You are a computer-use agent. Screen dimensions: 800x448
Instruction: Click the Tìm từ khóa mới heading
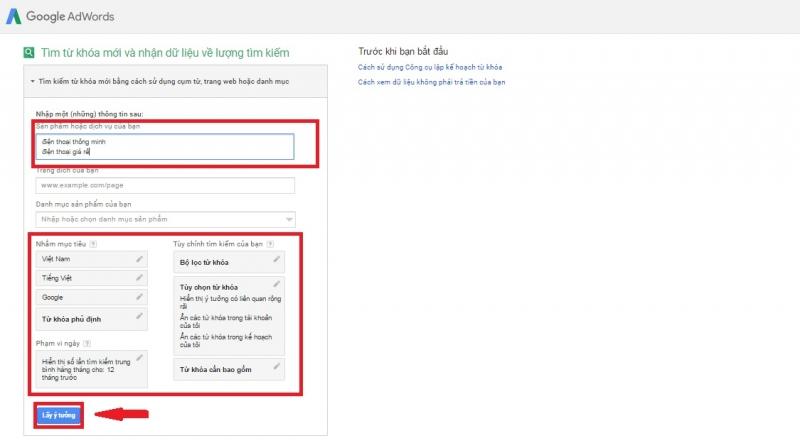coord(165,53)
